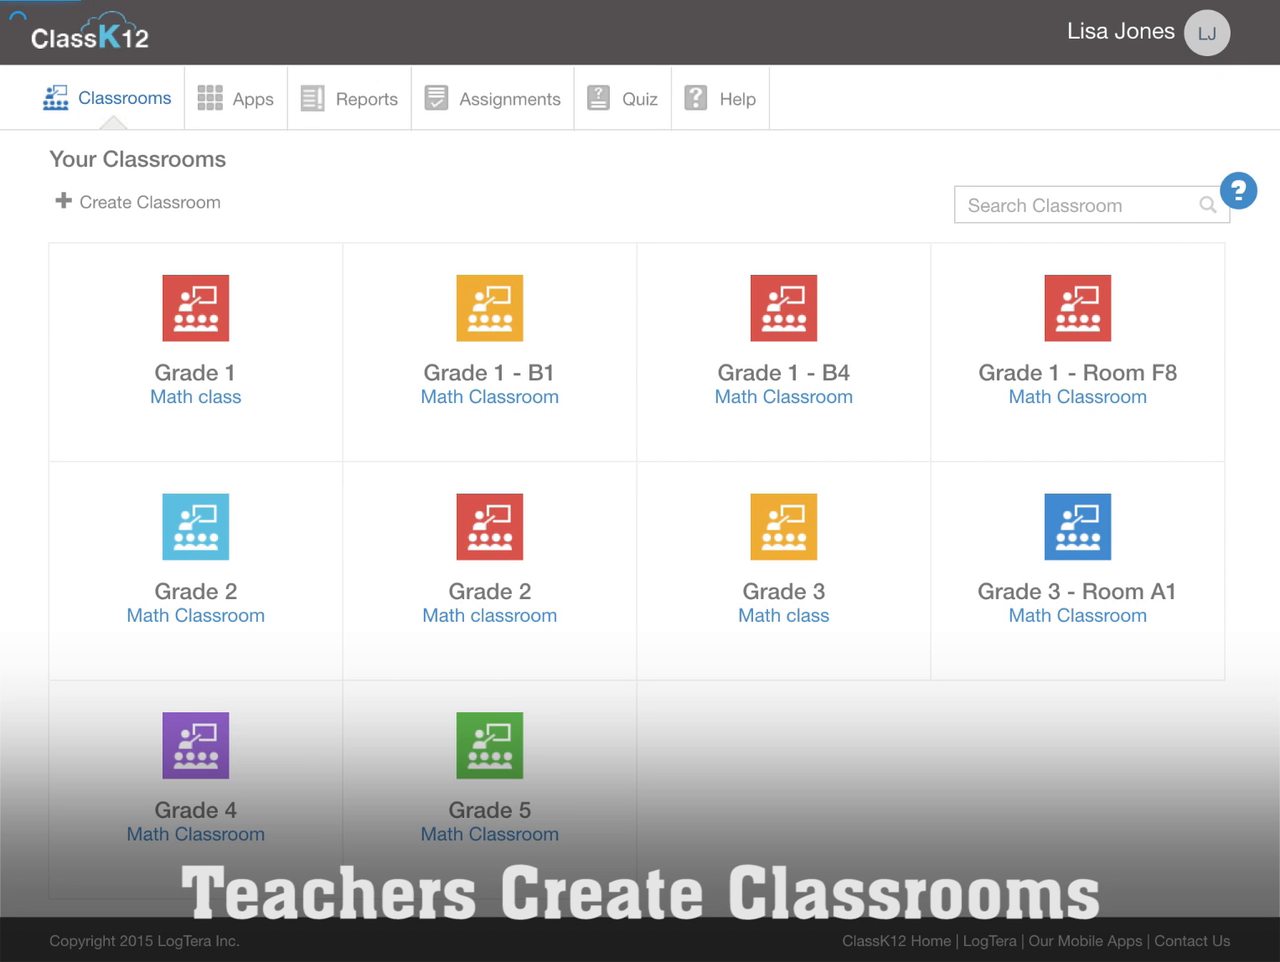Switch to the Classrooms tab
1280x962 pixels.
[x=107, y=98]
